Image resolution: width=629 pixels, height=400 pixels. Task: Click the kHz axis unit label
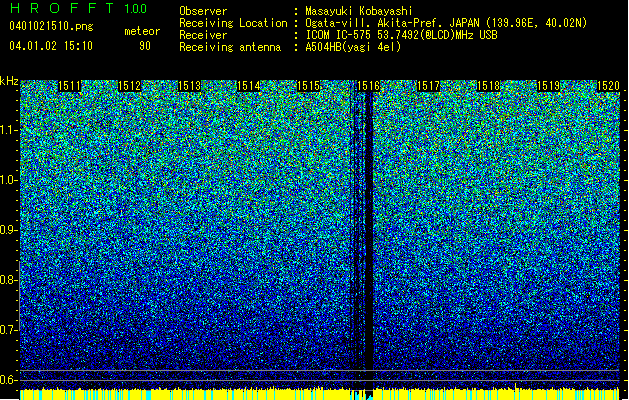tap(9, 81)
